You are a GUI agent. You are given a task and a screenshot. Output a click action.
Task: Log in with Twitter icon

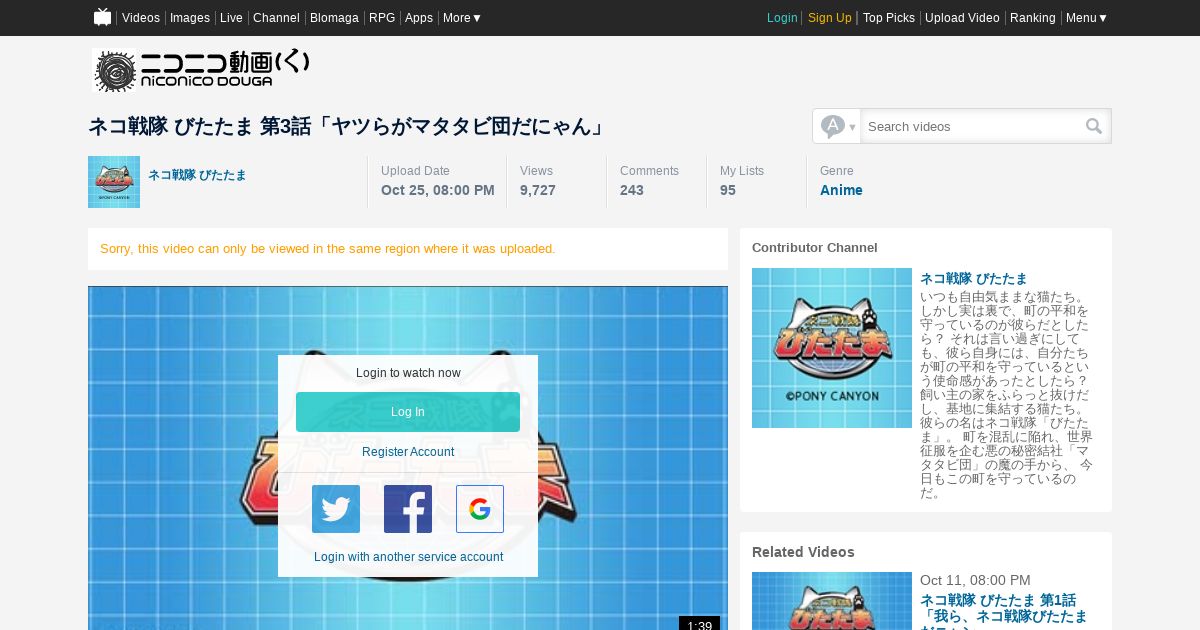pyautogui.click(x=336, y=509)
